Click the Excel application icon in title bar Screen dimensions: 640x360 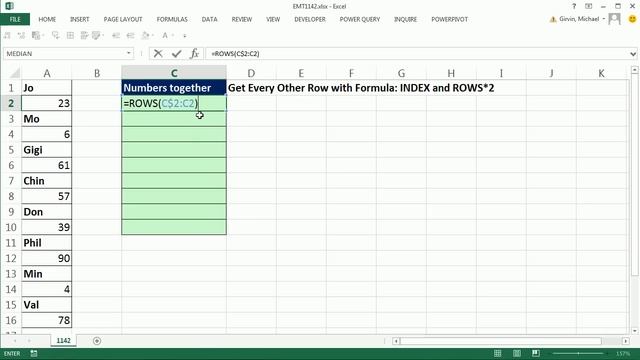tap(9, 6)
